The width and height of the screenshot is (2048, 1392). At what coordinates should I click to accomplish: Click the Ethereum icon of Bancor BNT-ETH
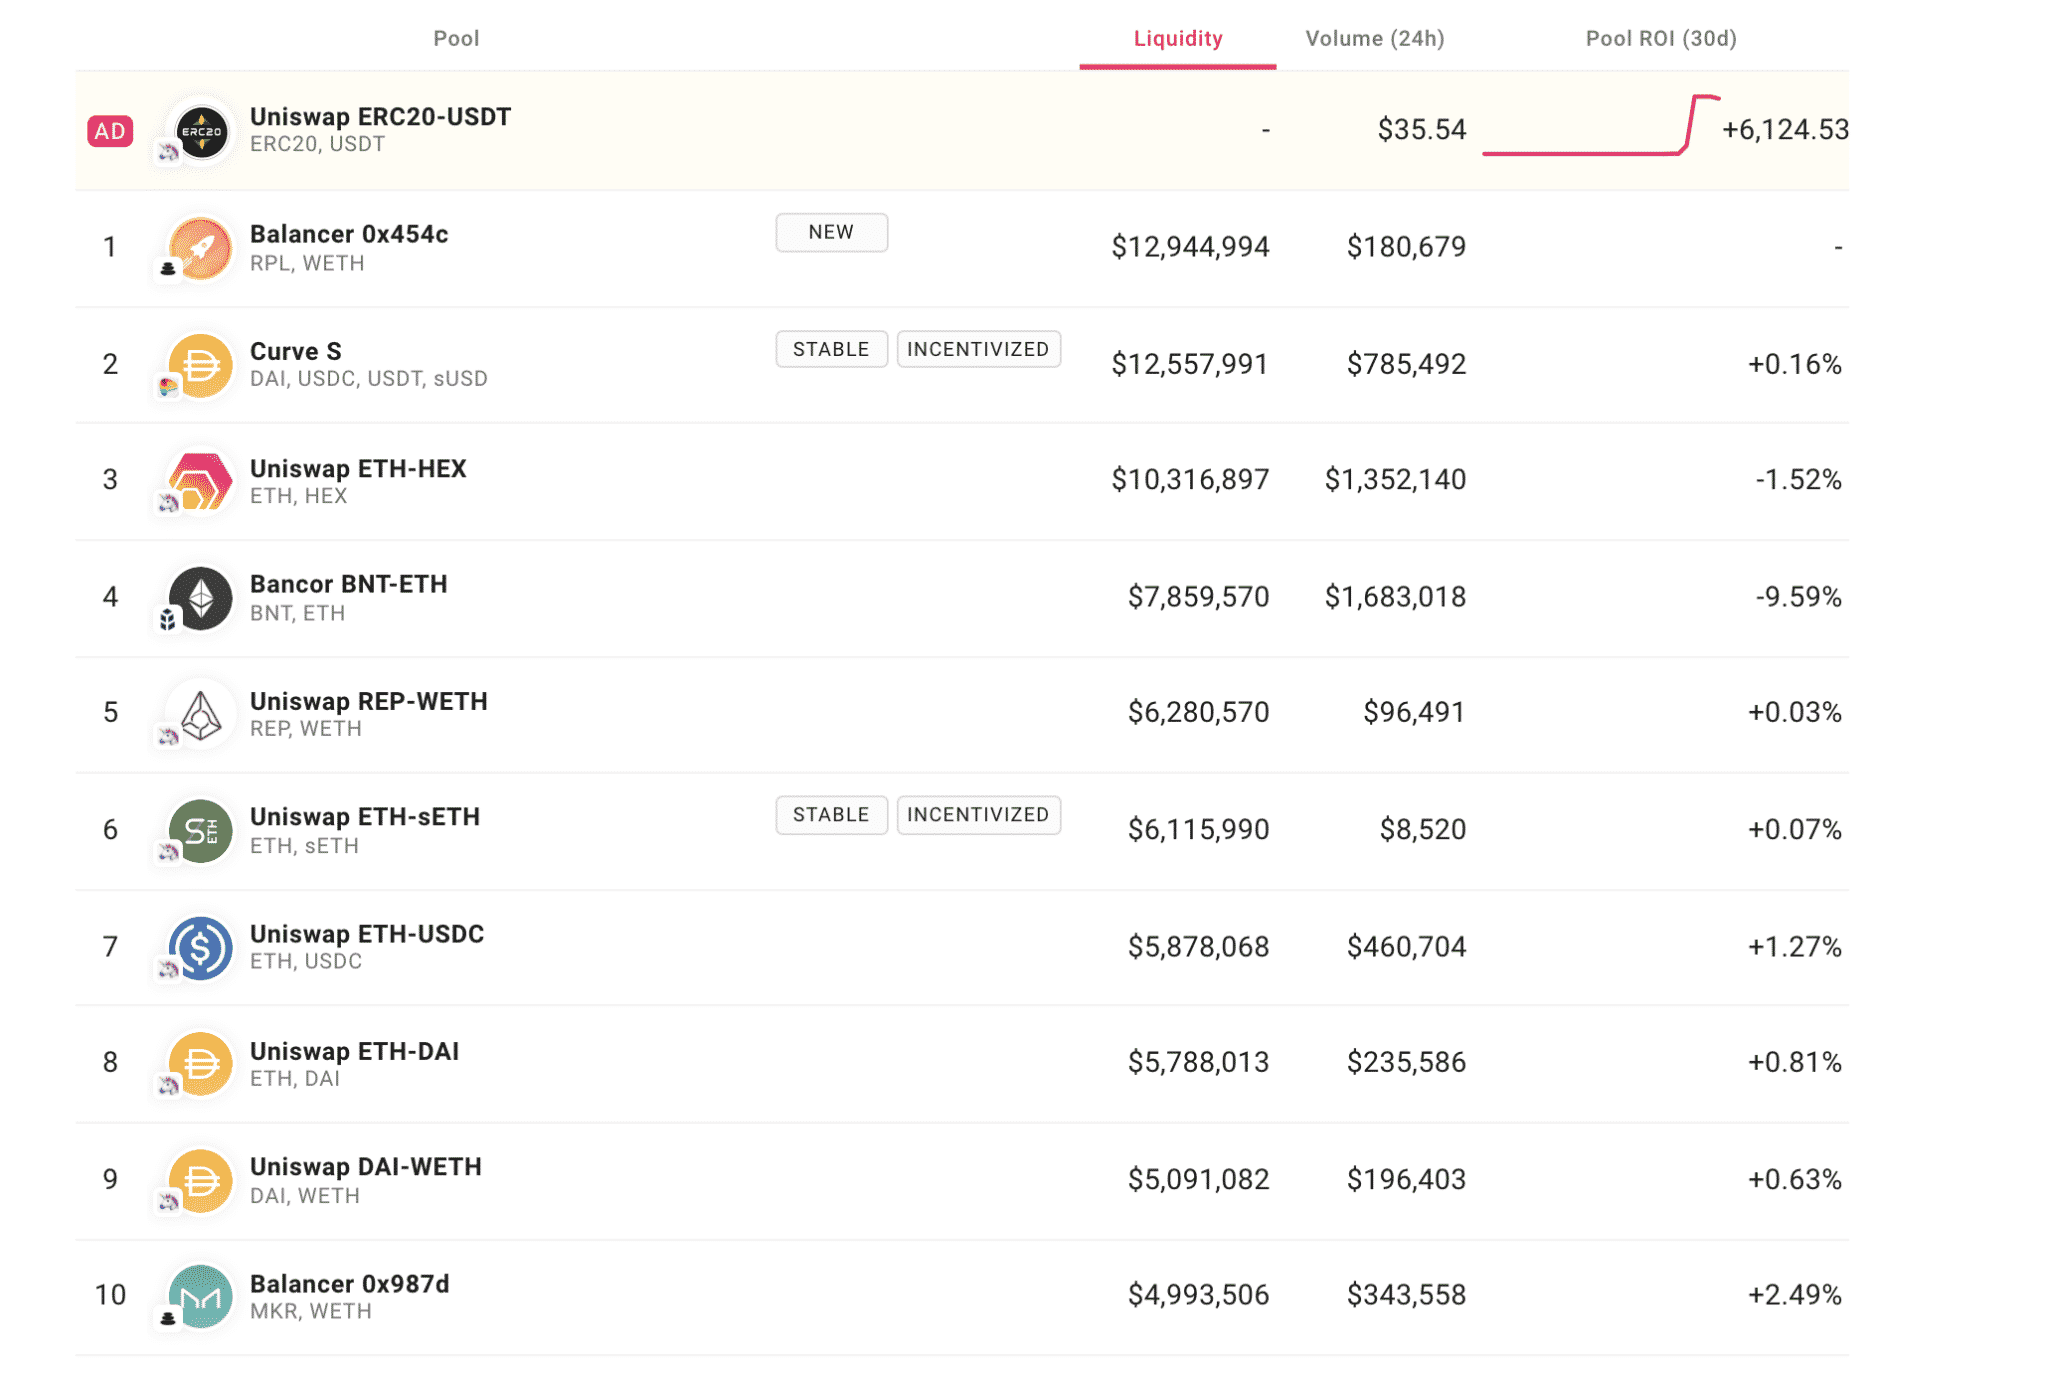tap(201, 598)
